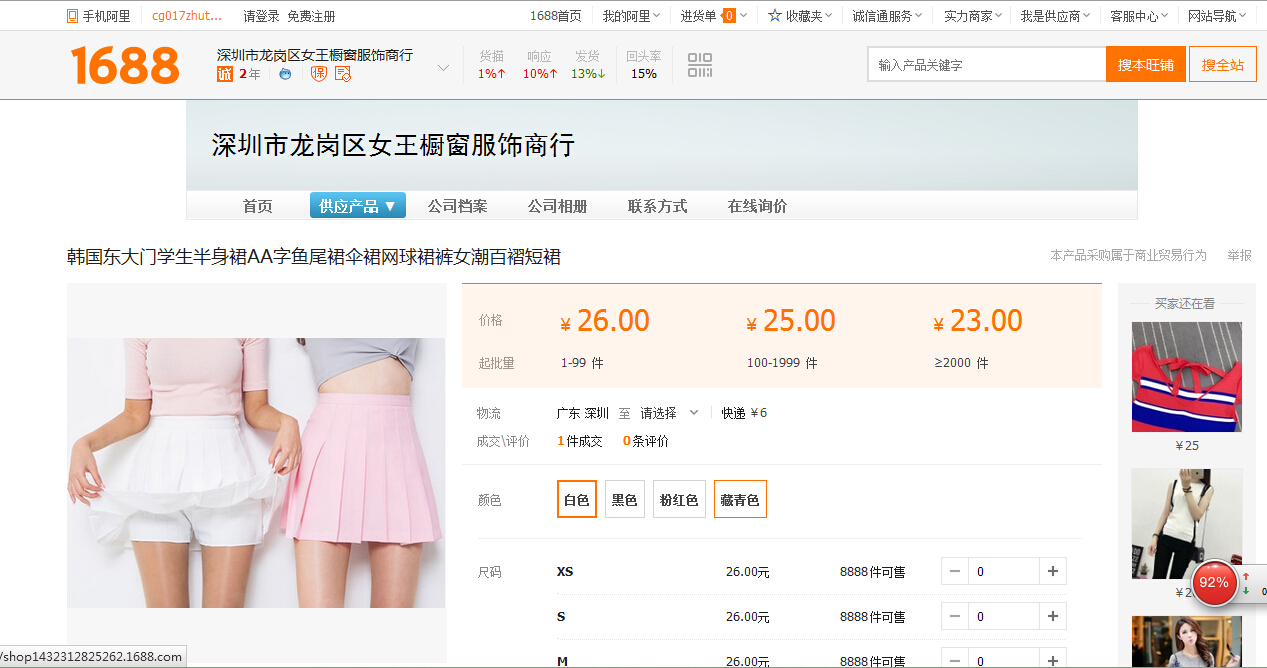Expand the 供应产品 dropdown menu
This screenshot has height=668, width=1267.
pos(357,206)
